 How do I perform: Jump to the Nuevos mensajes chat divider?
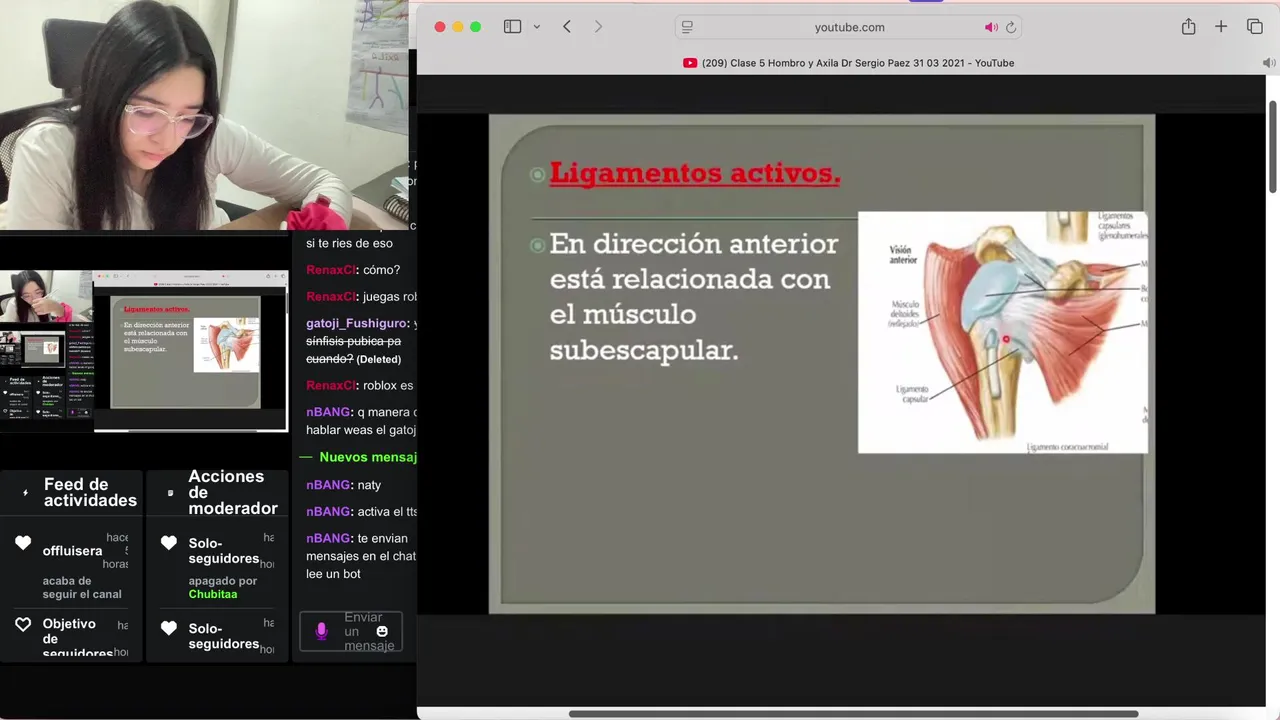click(x=358, y=457)
